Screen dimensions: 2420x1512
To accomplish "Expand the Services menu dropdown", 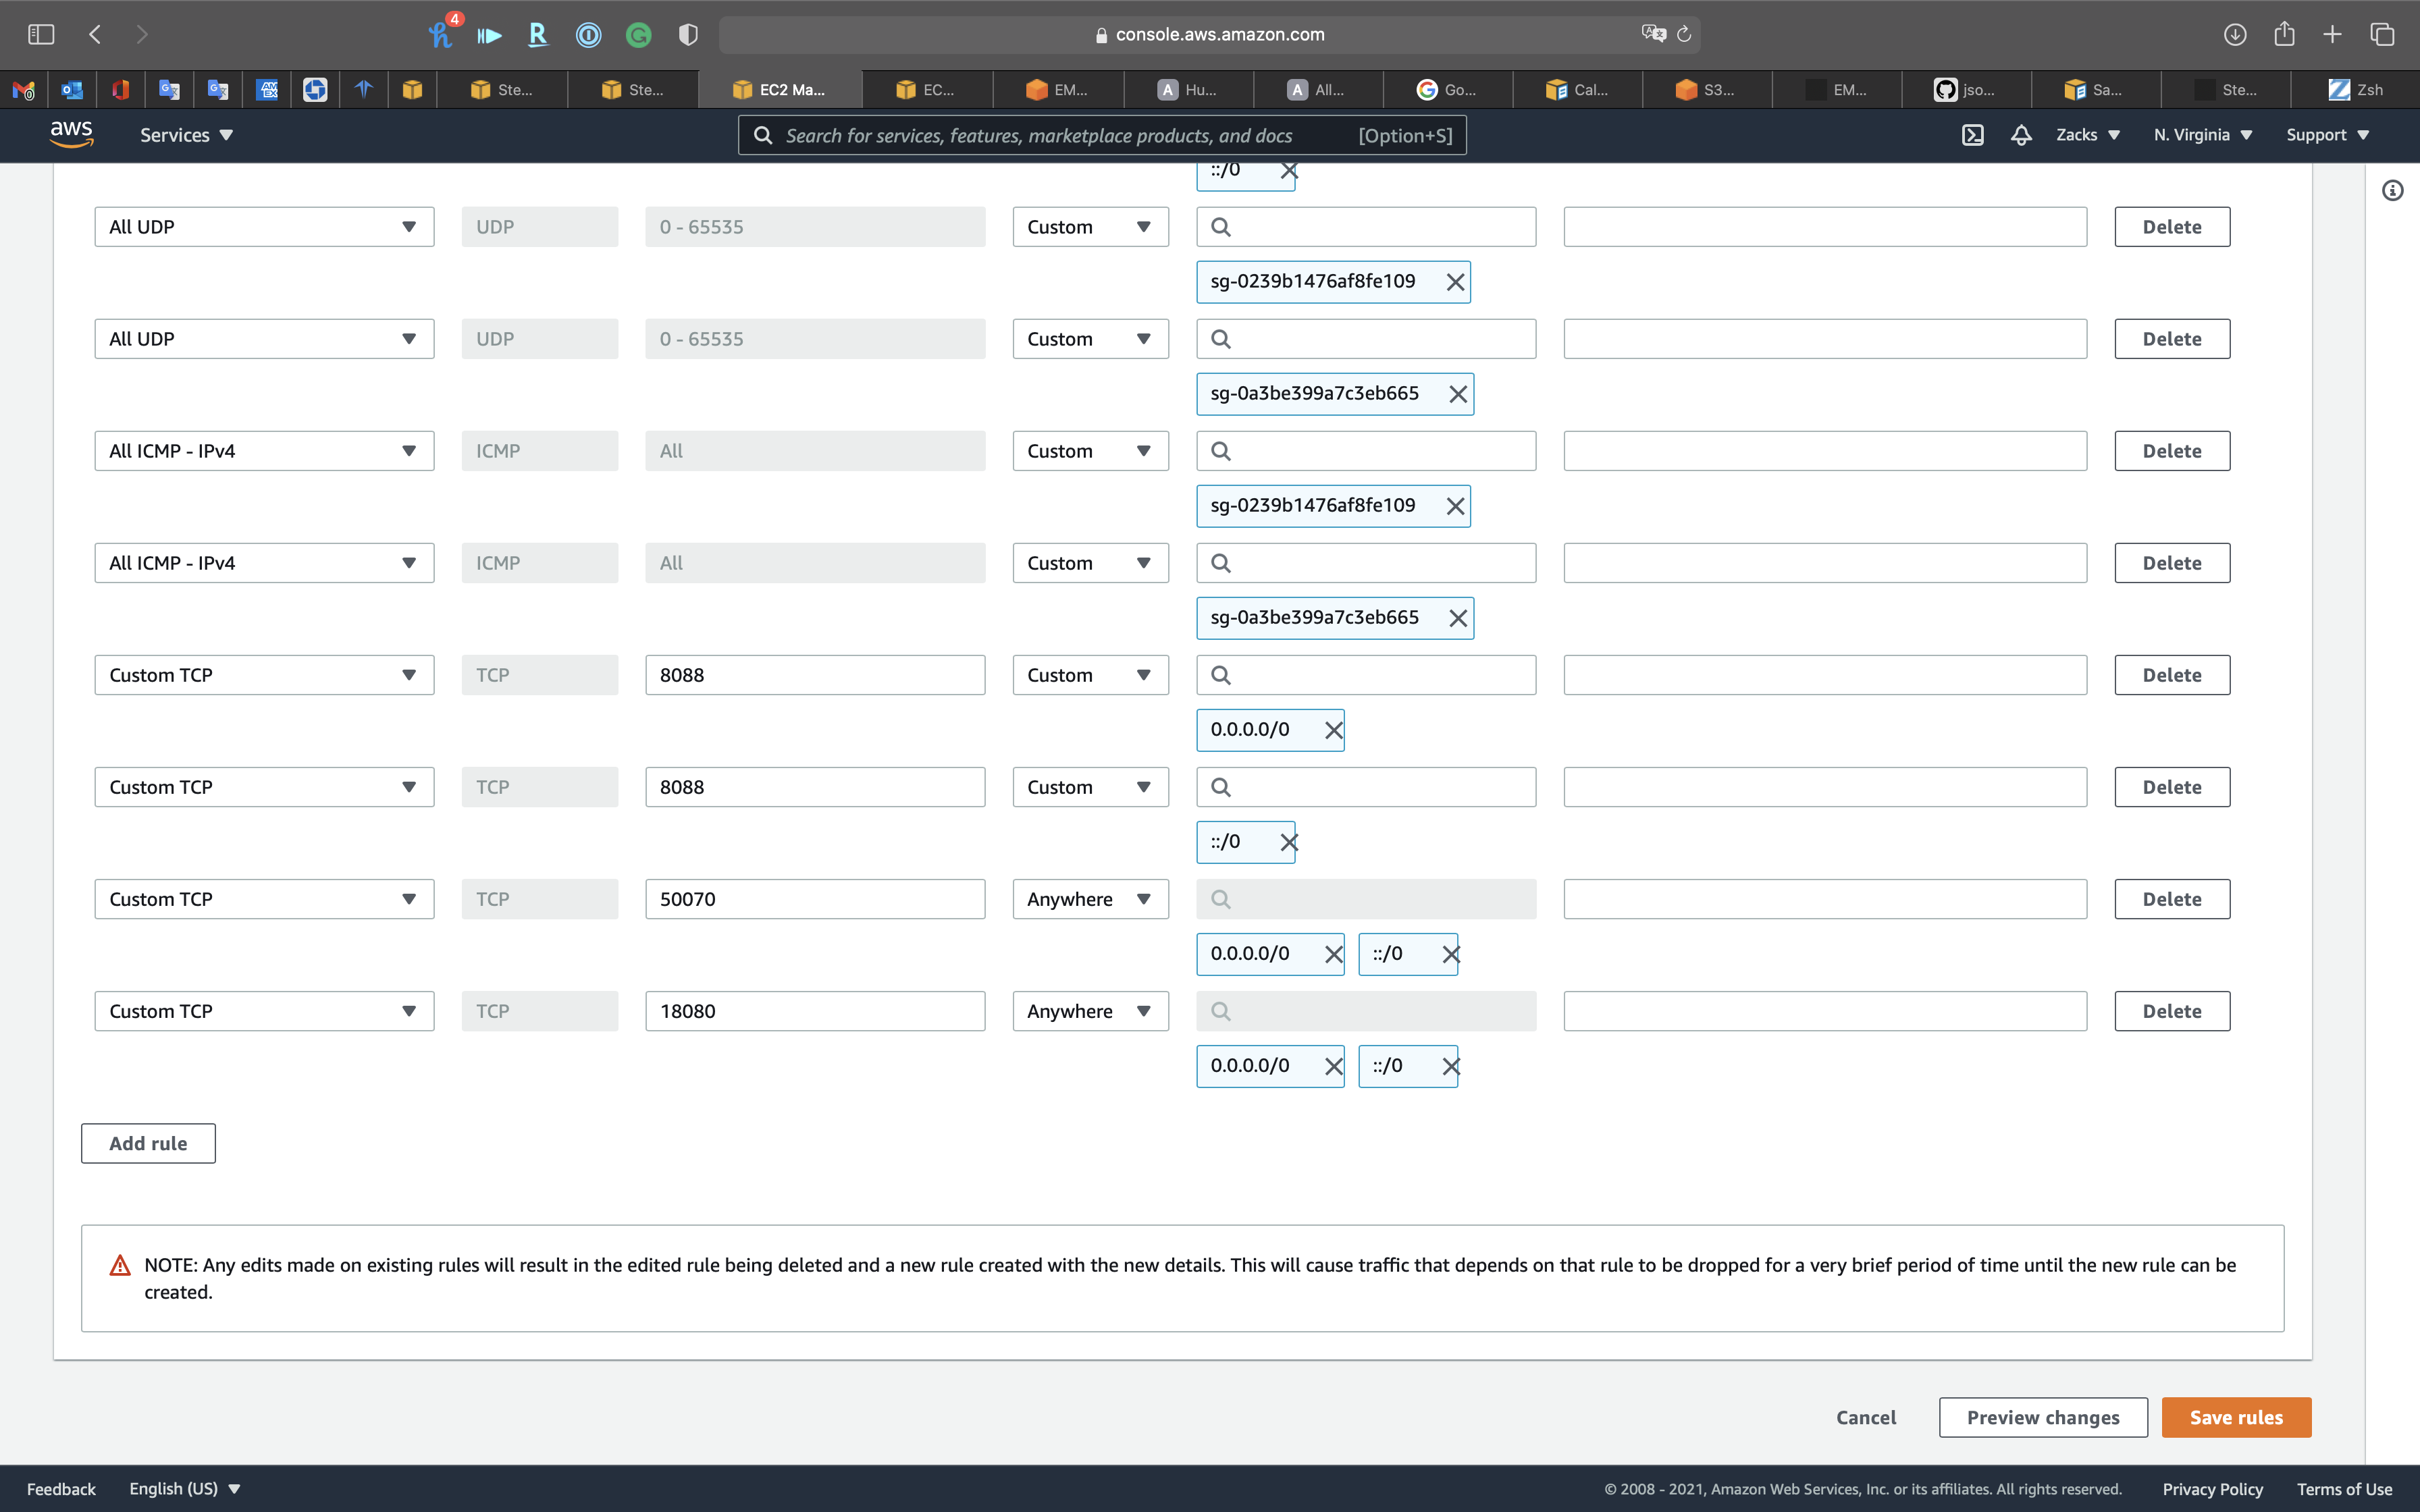I will pos(186,135).
